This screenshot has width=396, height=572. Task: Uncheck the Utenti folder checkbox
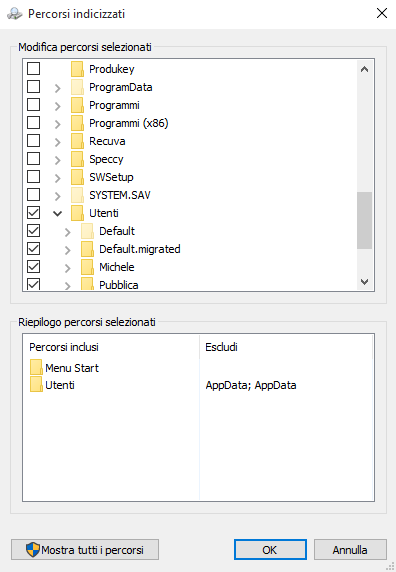(x=34, y=213)
